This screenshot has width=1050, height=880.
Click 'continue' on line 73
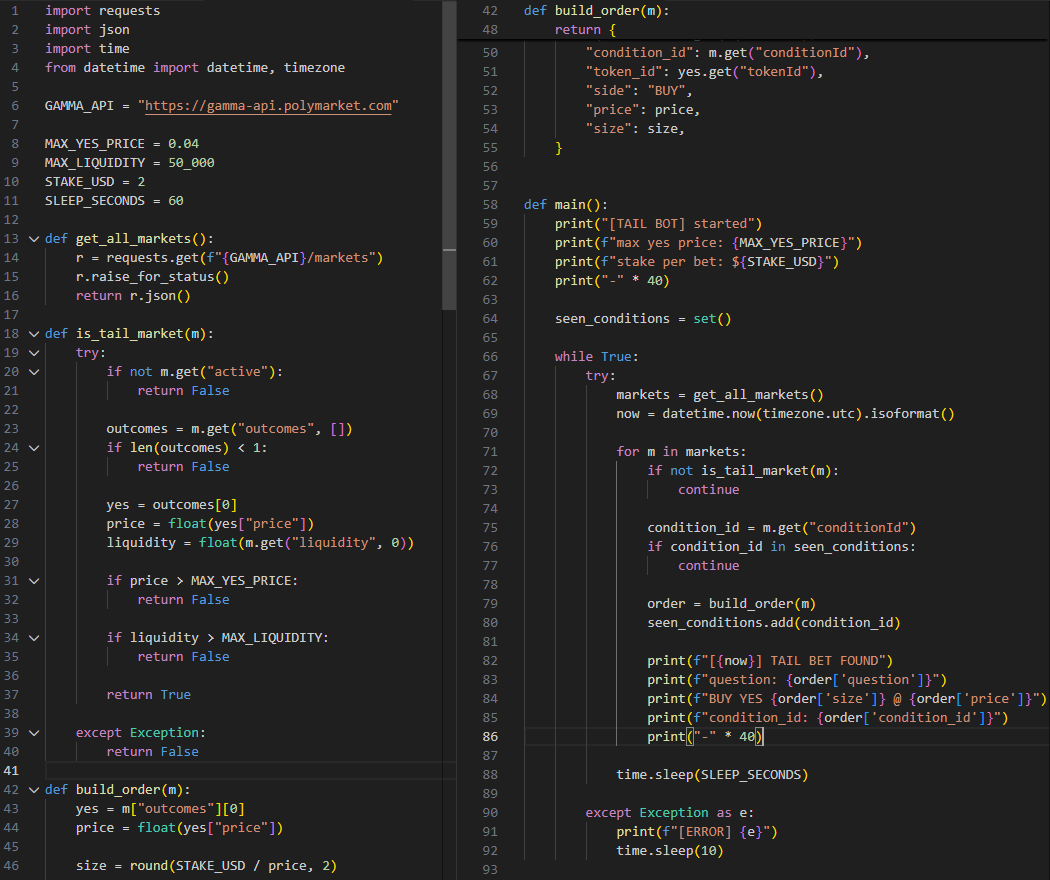(708, 490)
